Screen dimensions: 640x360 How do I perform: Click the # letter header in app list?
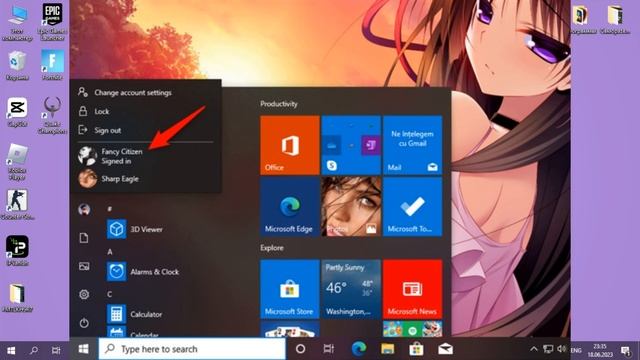[x=109, y=209]
